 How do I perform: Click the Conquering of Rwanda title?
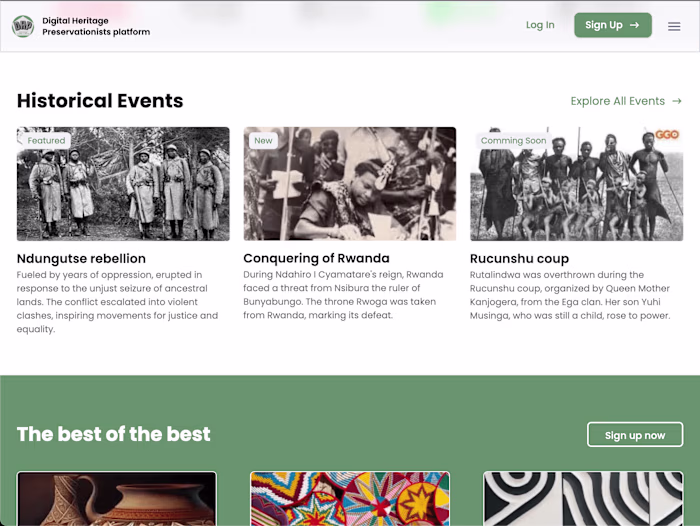tap(316, 258)
